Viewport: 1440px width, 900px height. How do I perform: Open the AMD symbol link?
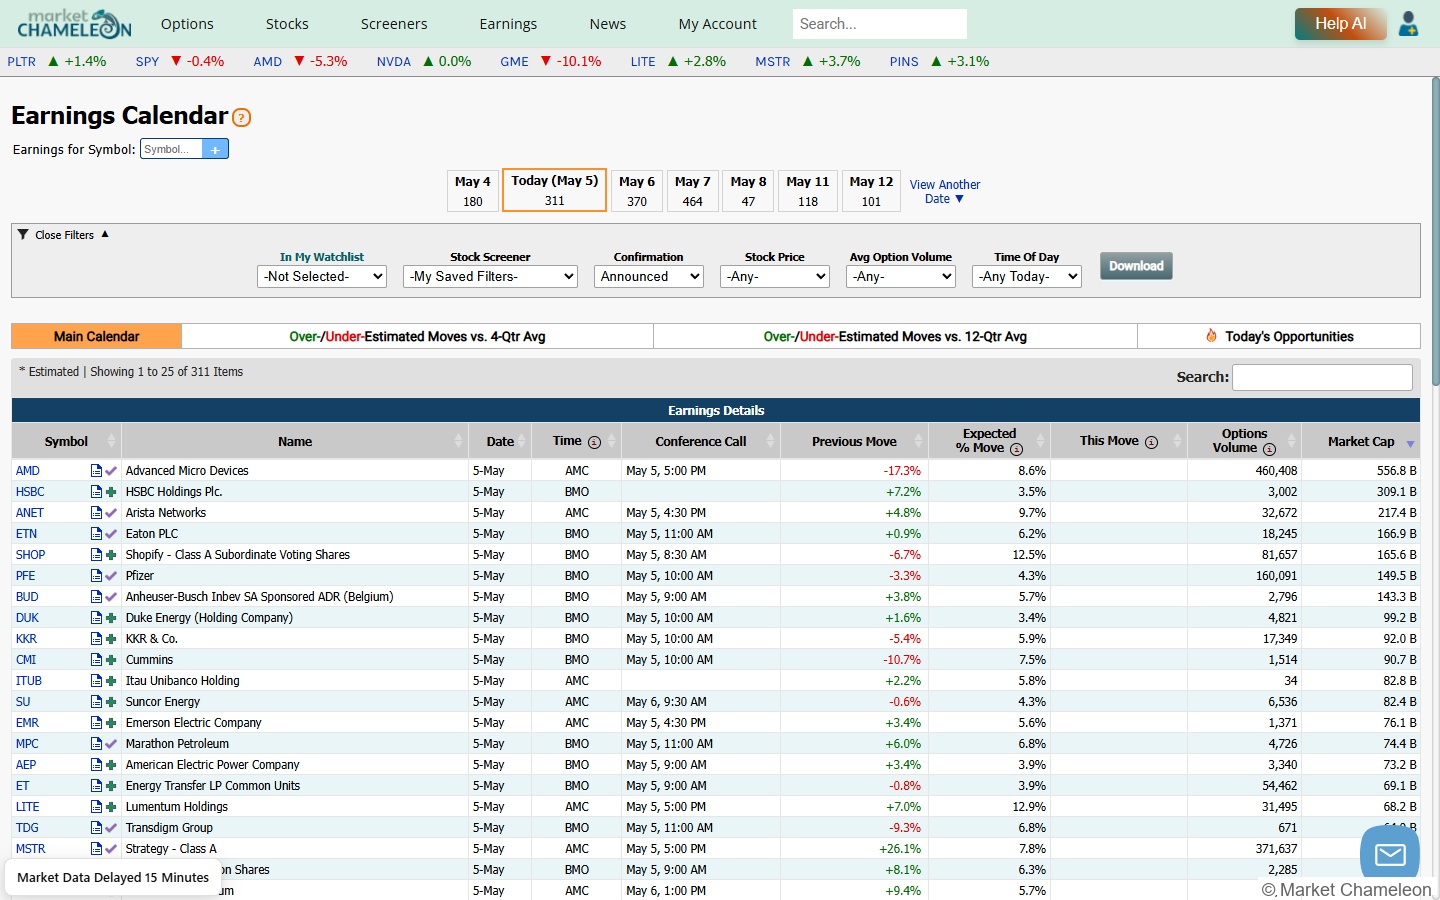(28, 471)
